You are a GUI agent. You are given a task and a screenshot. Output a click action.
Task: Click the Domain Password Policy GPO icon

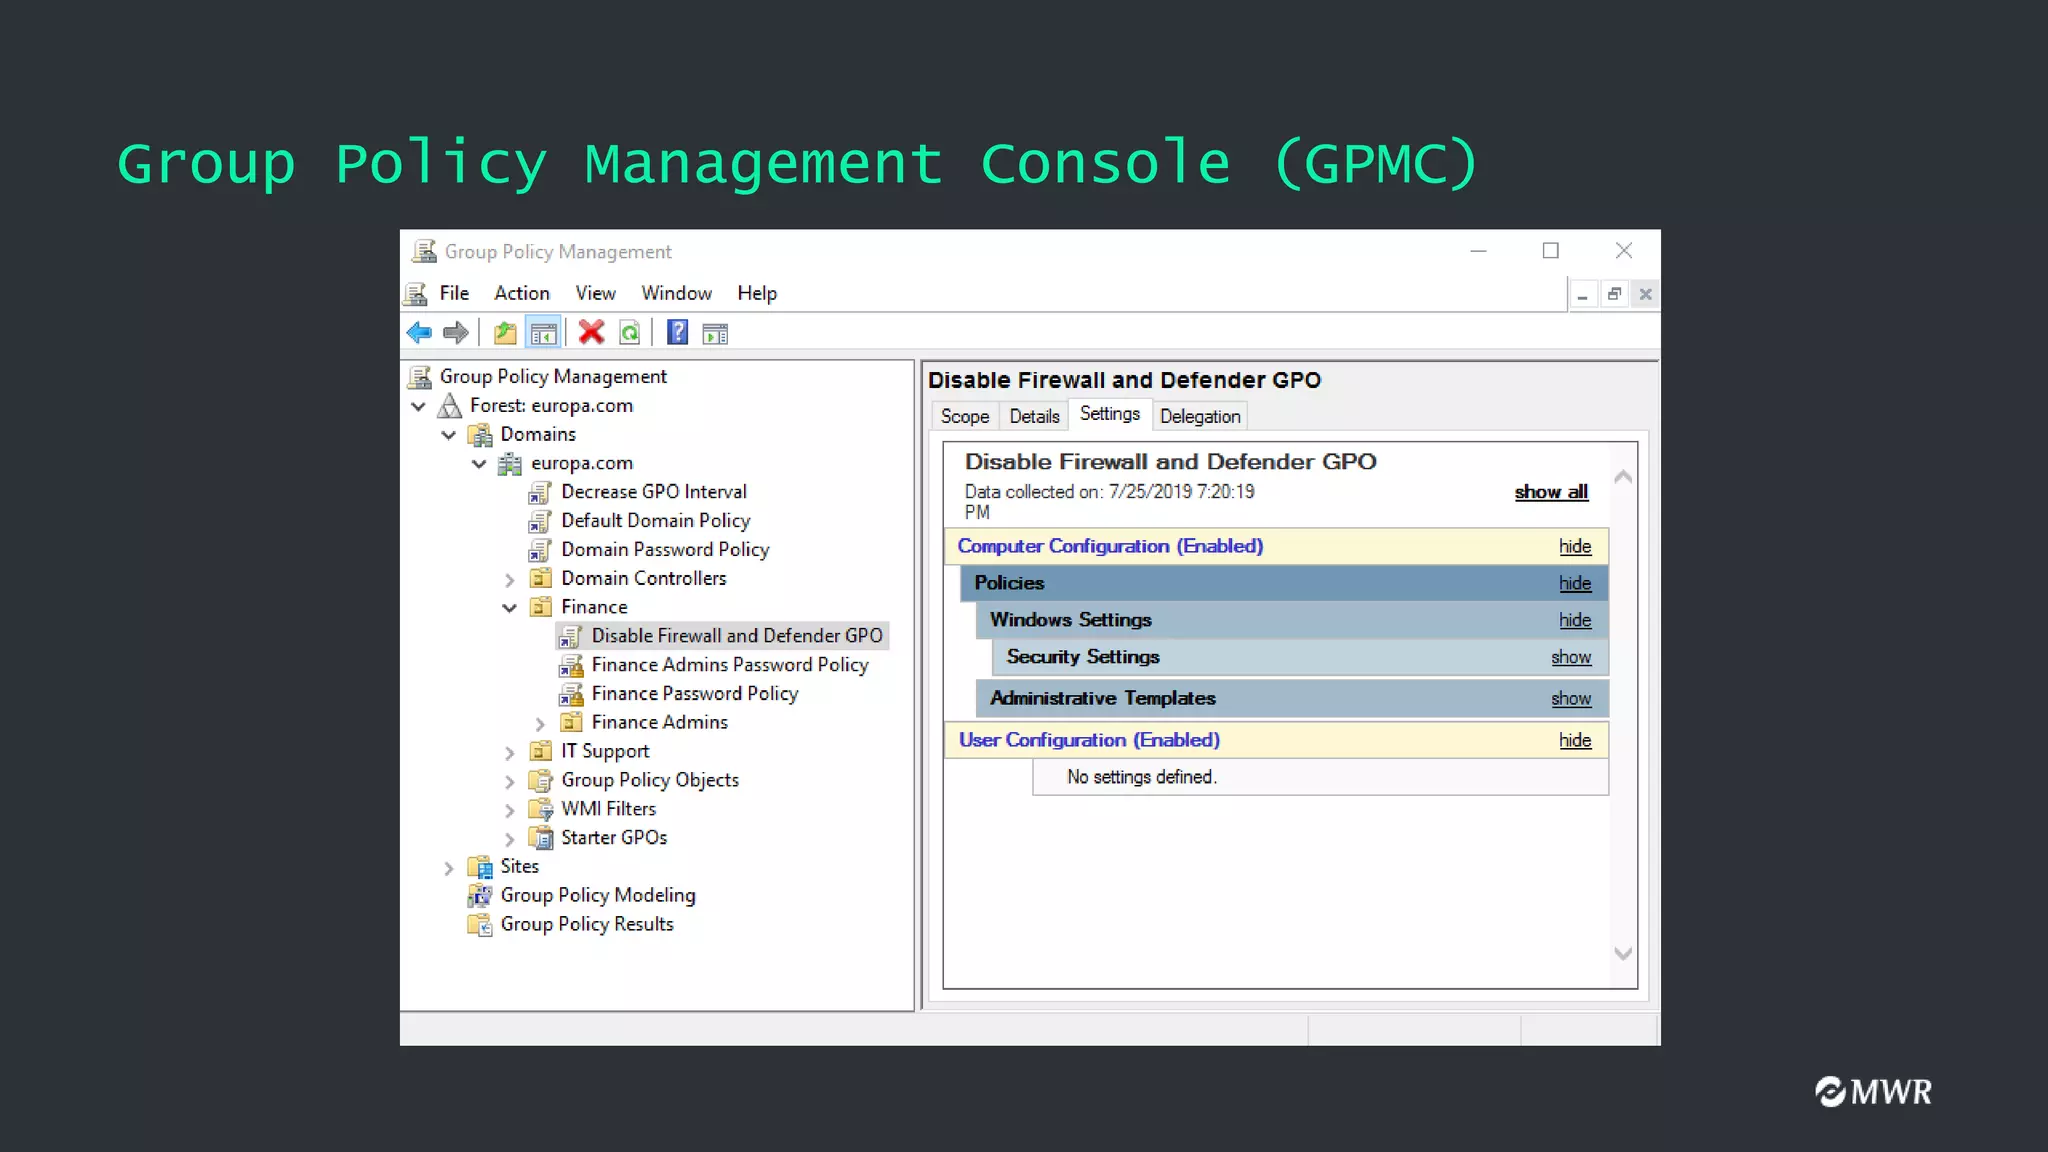540,550
